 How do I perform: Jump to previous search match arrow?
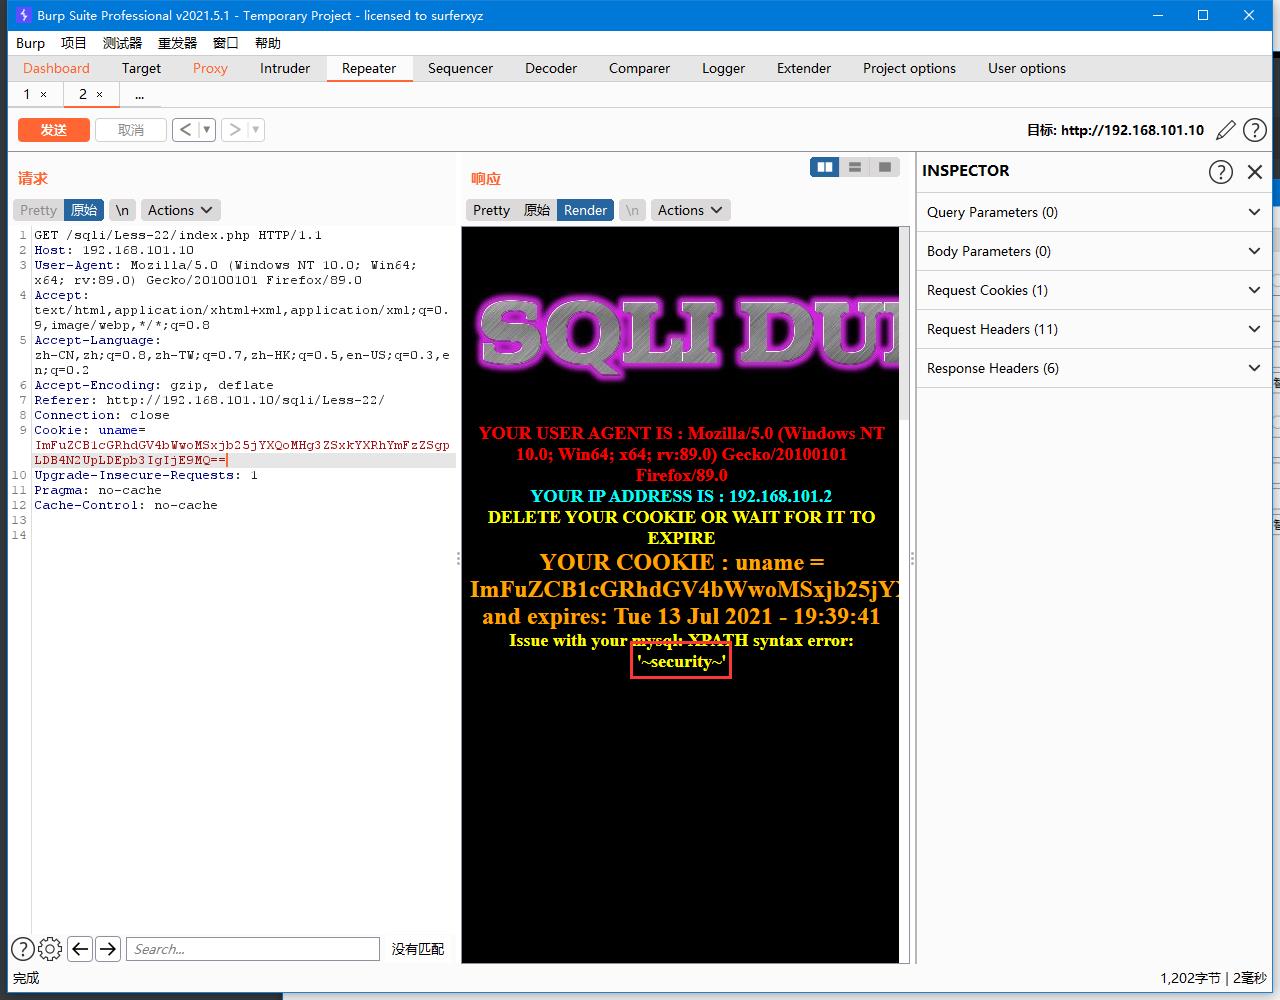[80, 949]
